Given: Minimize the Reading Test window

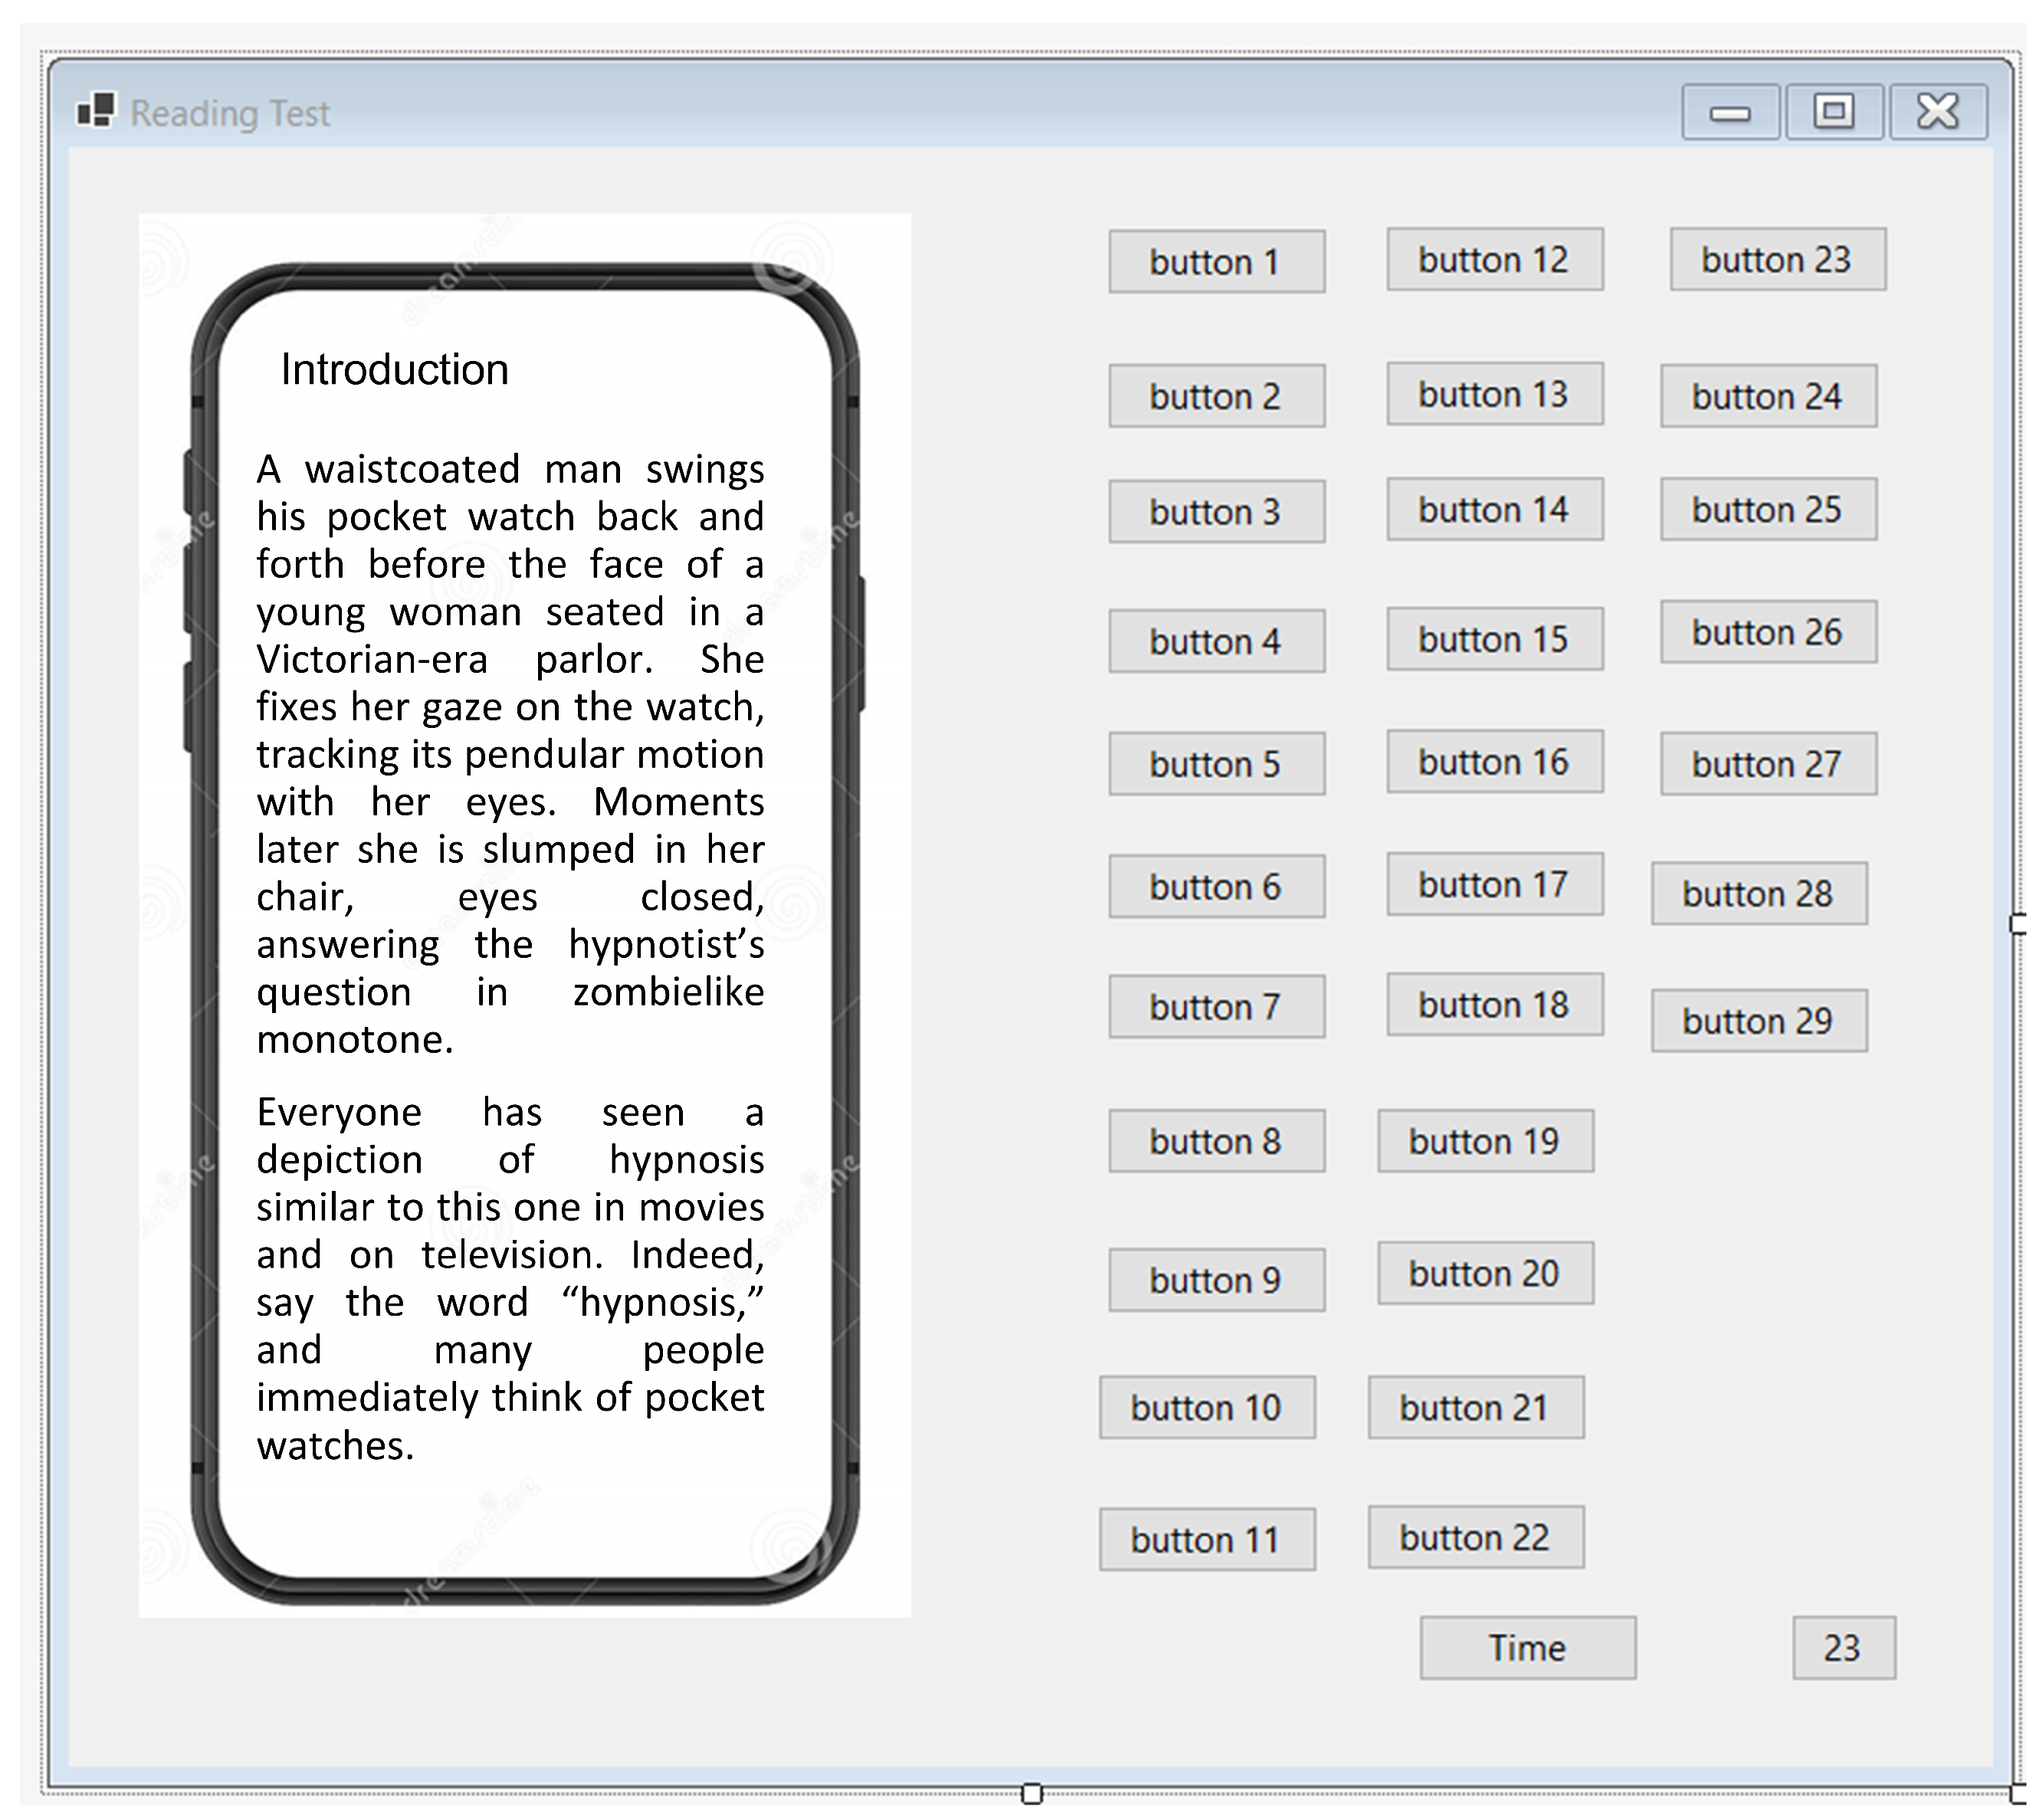Looking at the screenshot, I should (1730, 112).
